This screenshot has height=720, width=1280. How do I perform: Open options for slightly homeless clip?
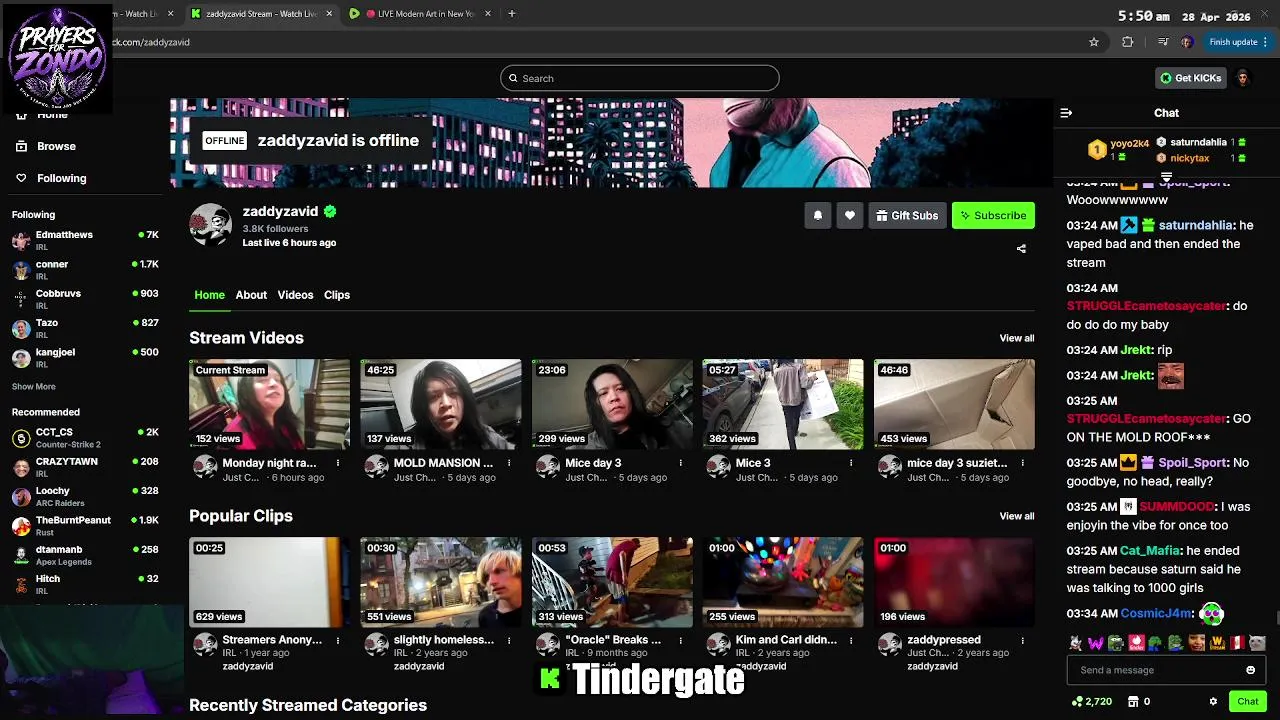pos(509,640)
